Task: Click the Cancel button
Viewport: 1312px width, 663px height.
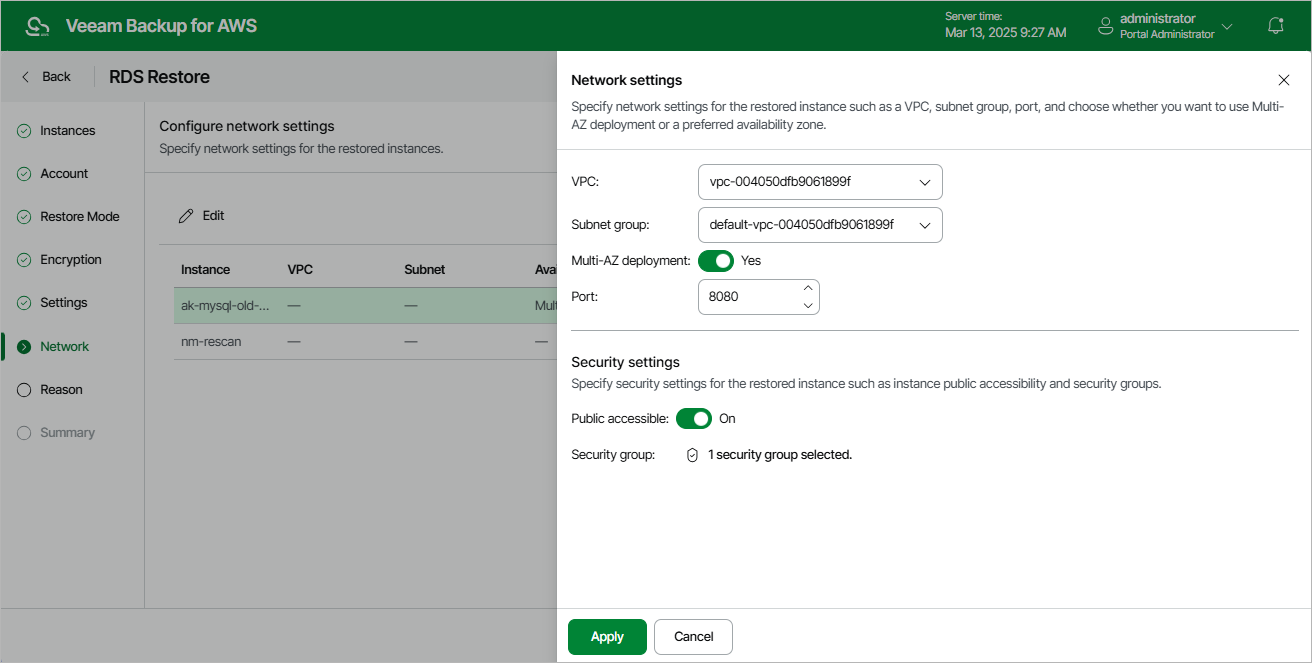Action: 693,637
